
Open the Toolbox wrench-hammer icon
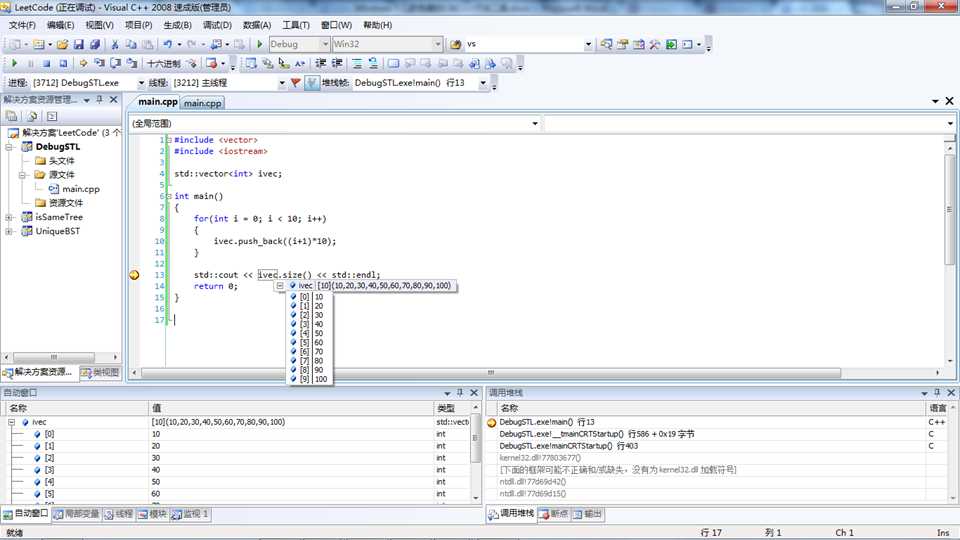(654, 44)
